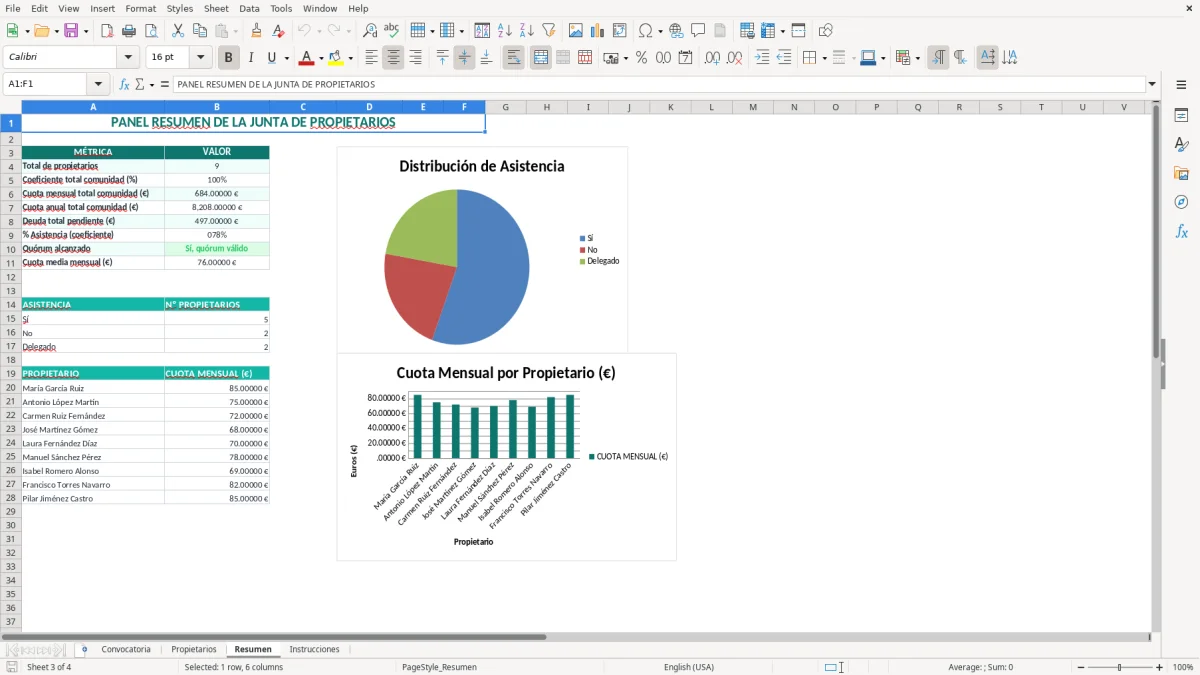The width and height of the screenshot is (1200, 675).
Task: Format as percent
Action: [x=641, y=58]
